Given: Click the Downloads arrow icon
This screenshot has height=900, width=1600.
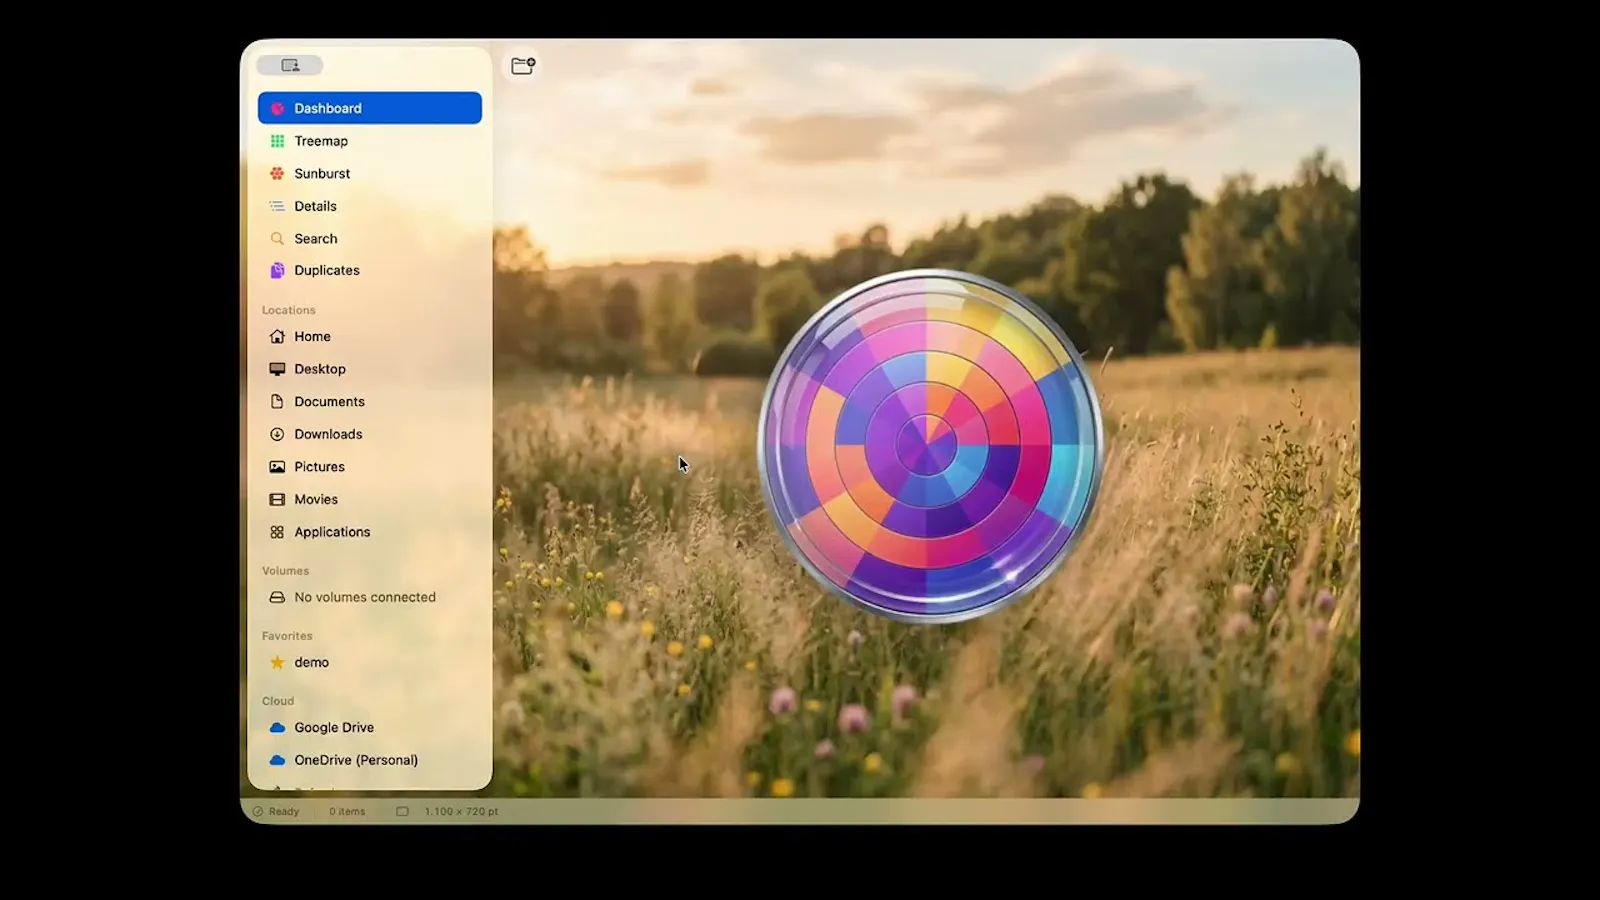Looking at the screenshot, I should (277, 434).
